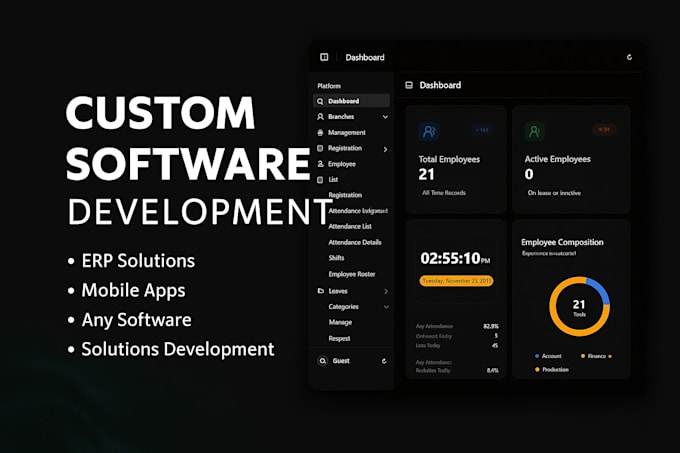Image resolution: width=680 pixels, height=453 pixels.
Task: Click the 21 count under Total Employees
Action: 426,174
